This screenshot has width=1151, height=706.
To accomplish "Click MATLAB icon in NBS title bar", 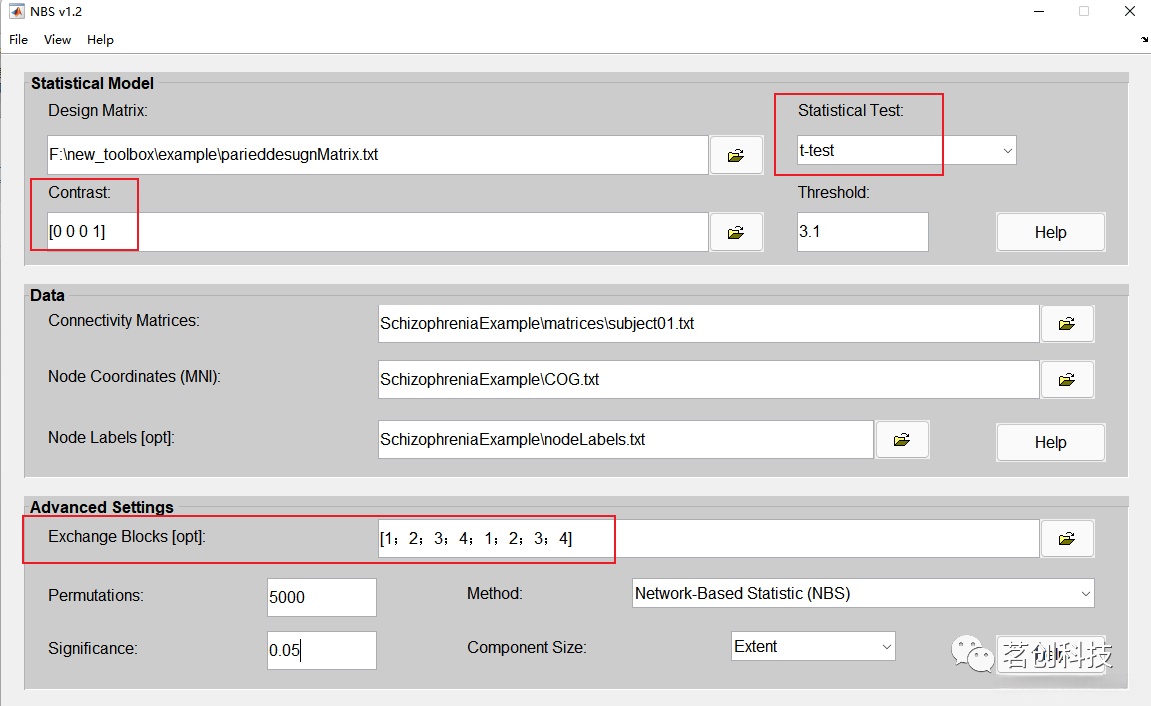I will tap(16, 11).
